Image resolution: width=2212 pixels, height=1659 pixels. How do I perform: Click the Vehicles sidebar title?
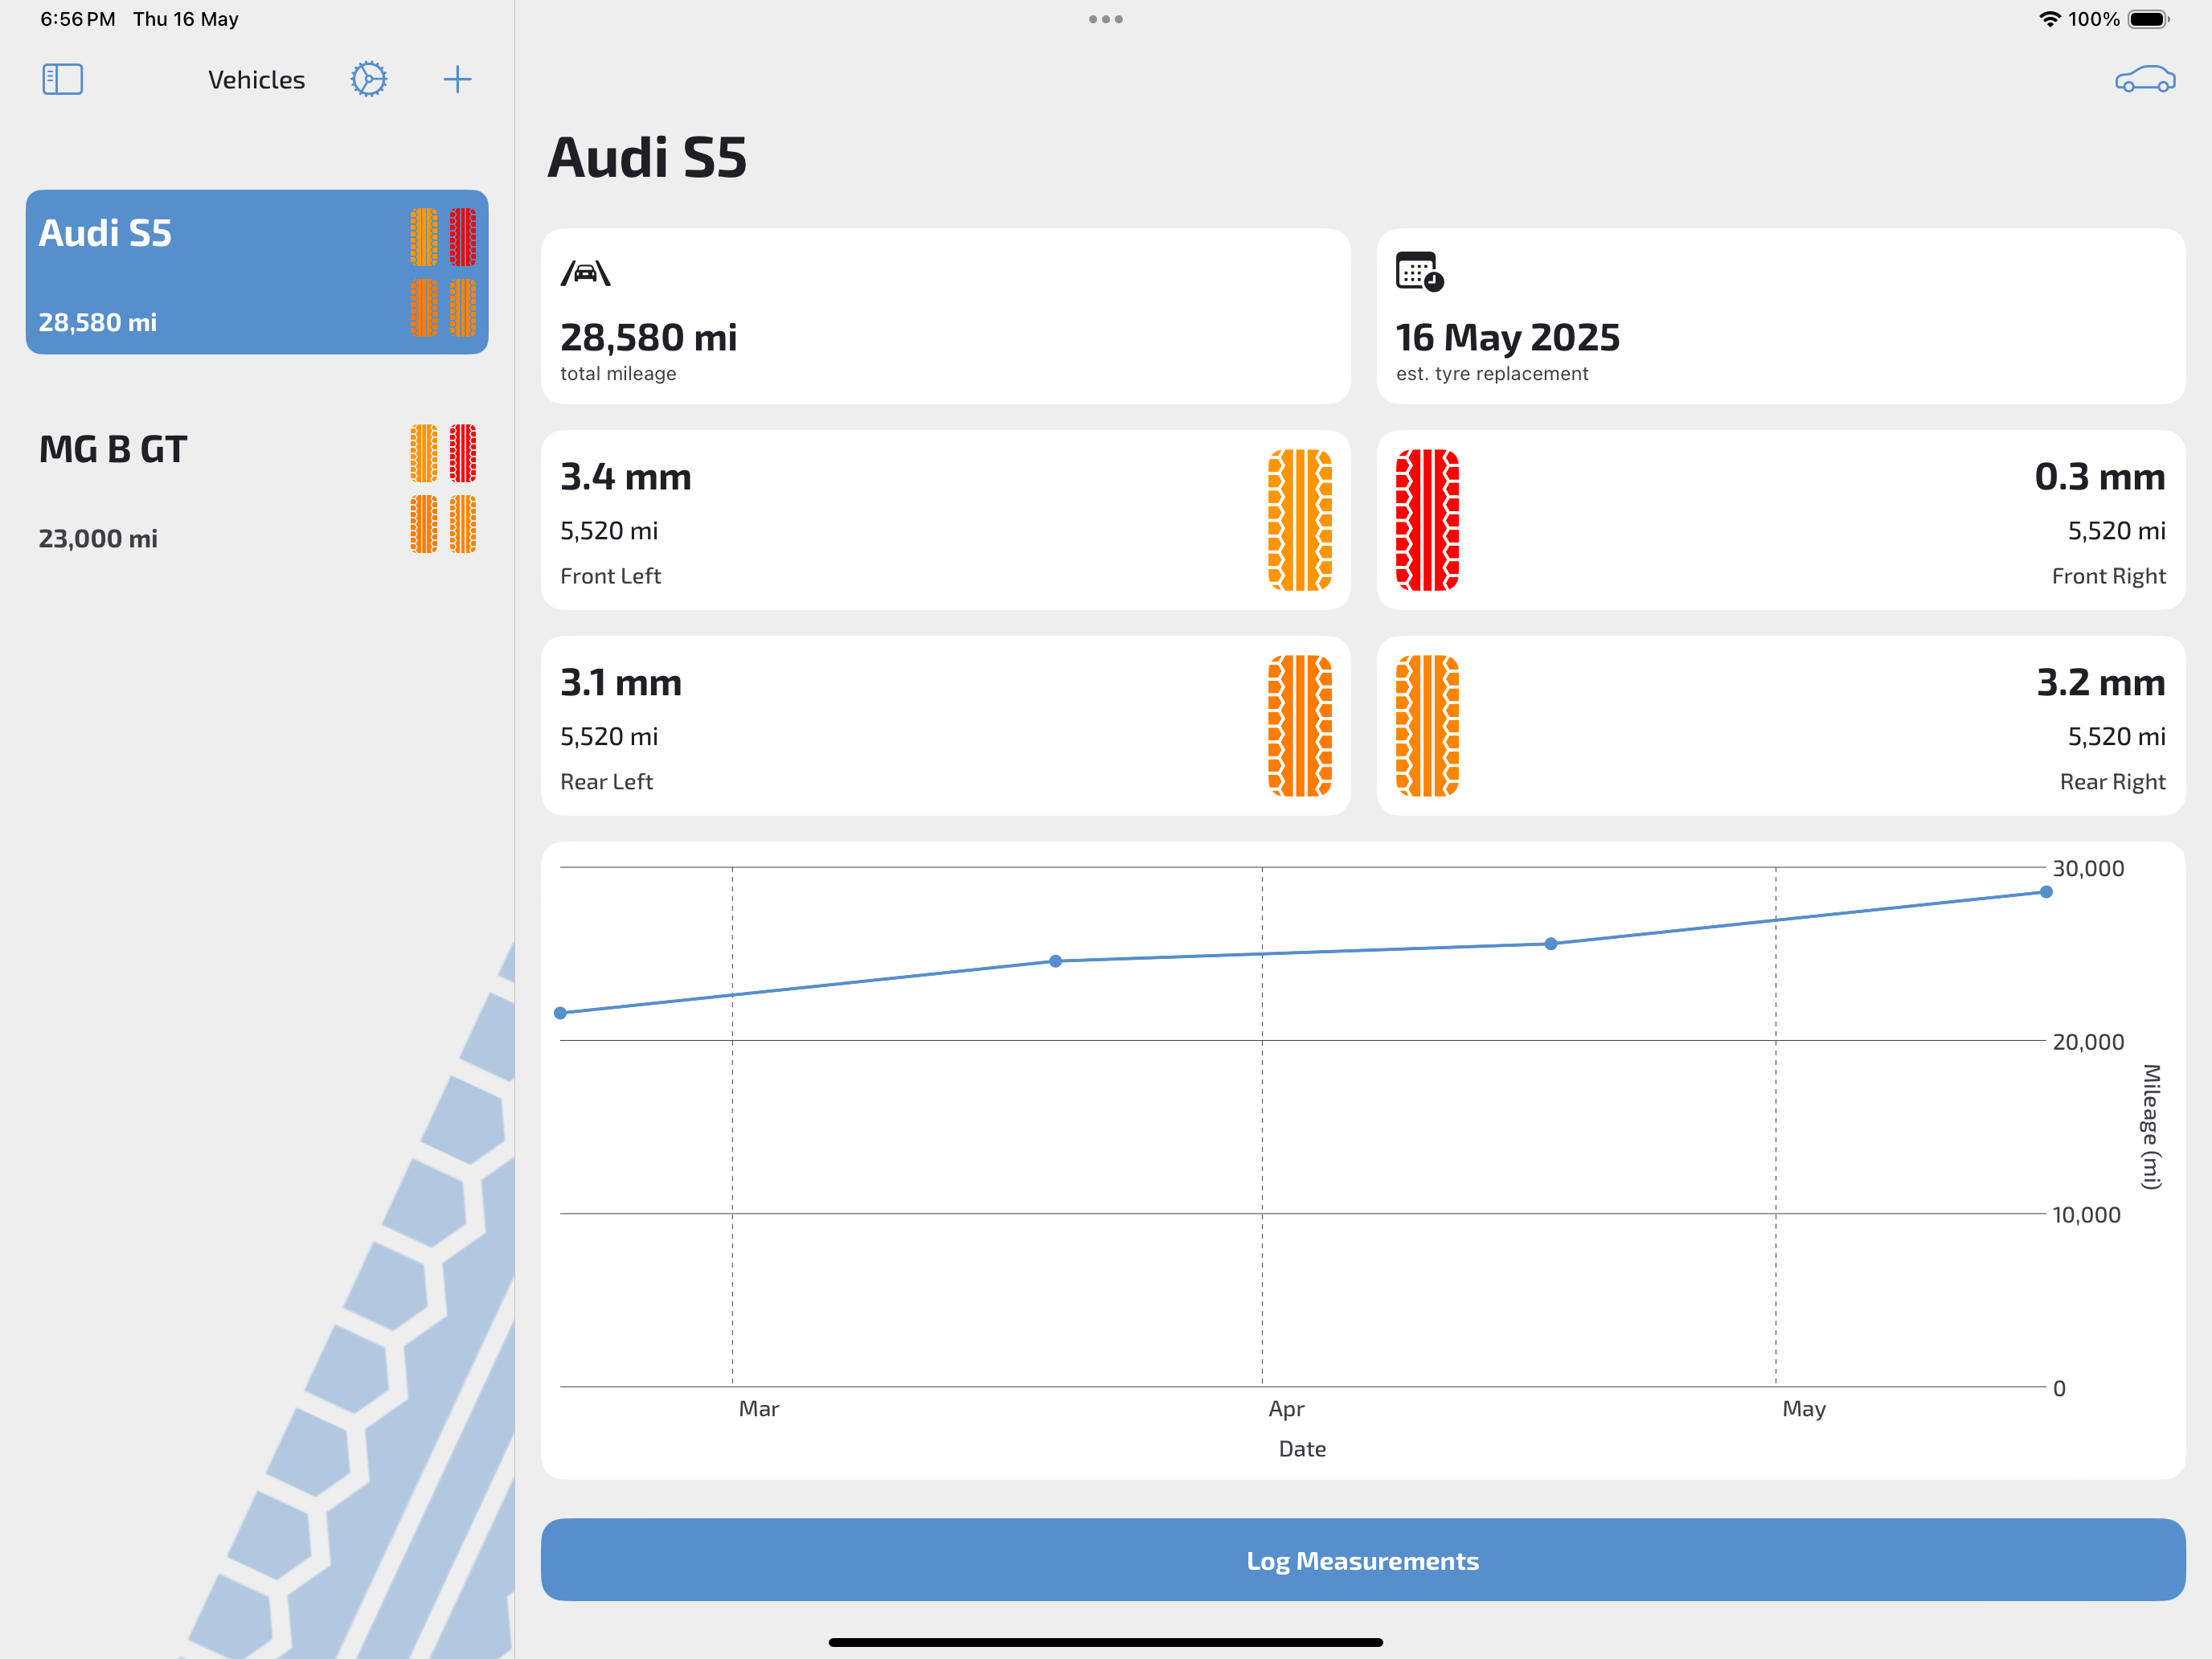pos(257,80)
